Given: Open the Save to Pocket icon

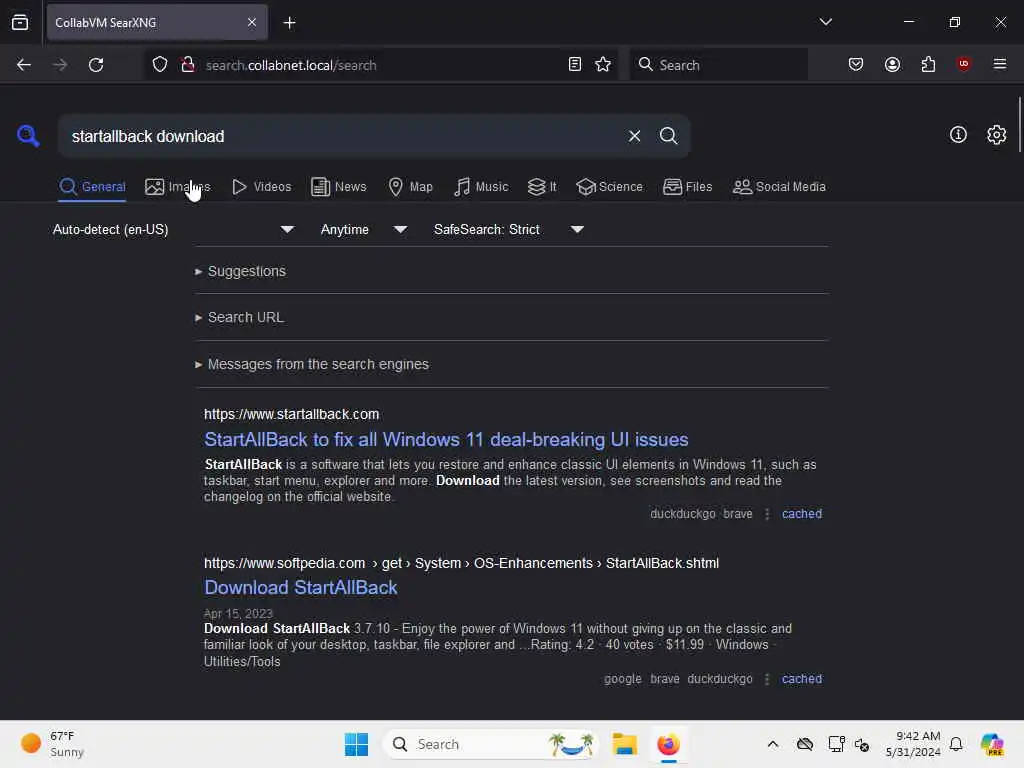Looking at the screenshot, I should pos(856,64).
